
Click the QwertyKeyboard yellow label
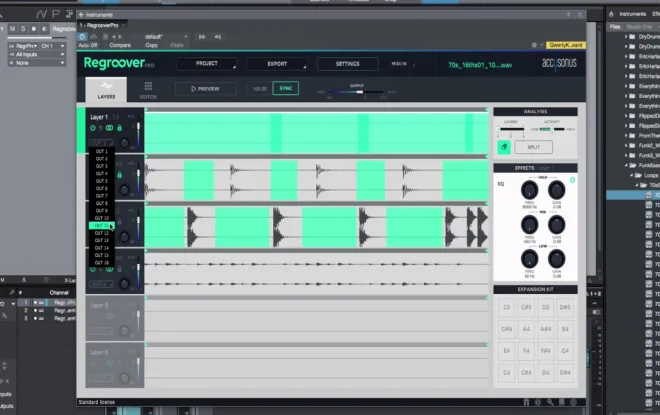coord(565,45)
